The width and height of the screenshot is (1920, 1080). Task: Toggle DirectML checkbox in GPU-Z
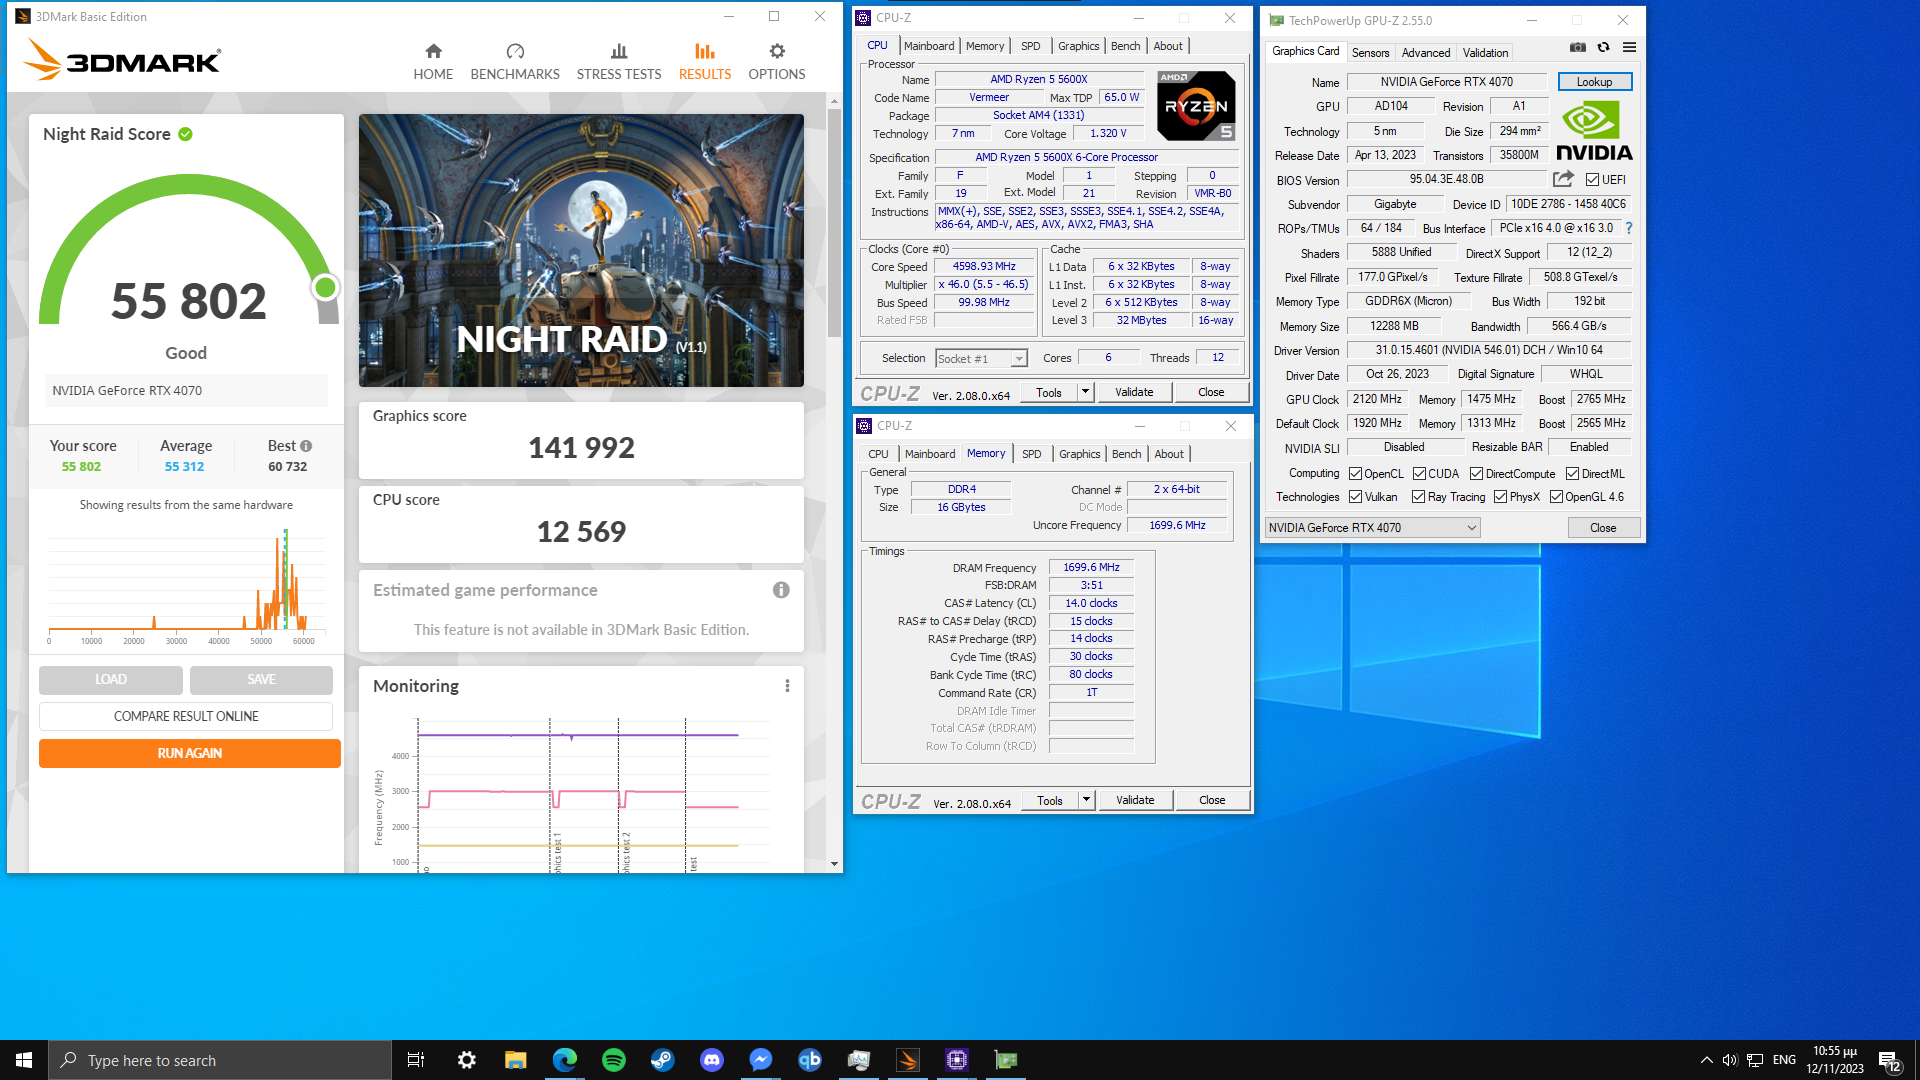point(1572,474)
